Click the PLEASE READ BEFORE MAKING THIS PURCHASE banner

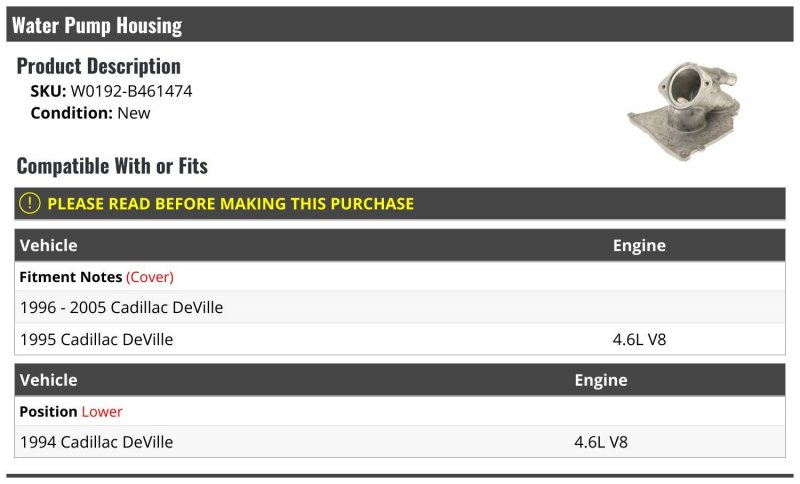click(x=400, y=203)
